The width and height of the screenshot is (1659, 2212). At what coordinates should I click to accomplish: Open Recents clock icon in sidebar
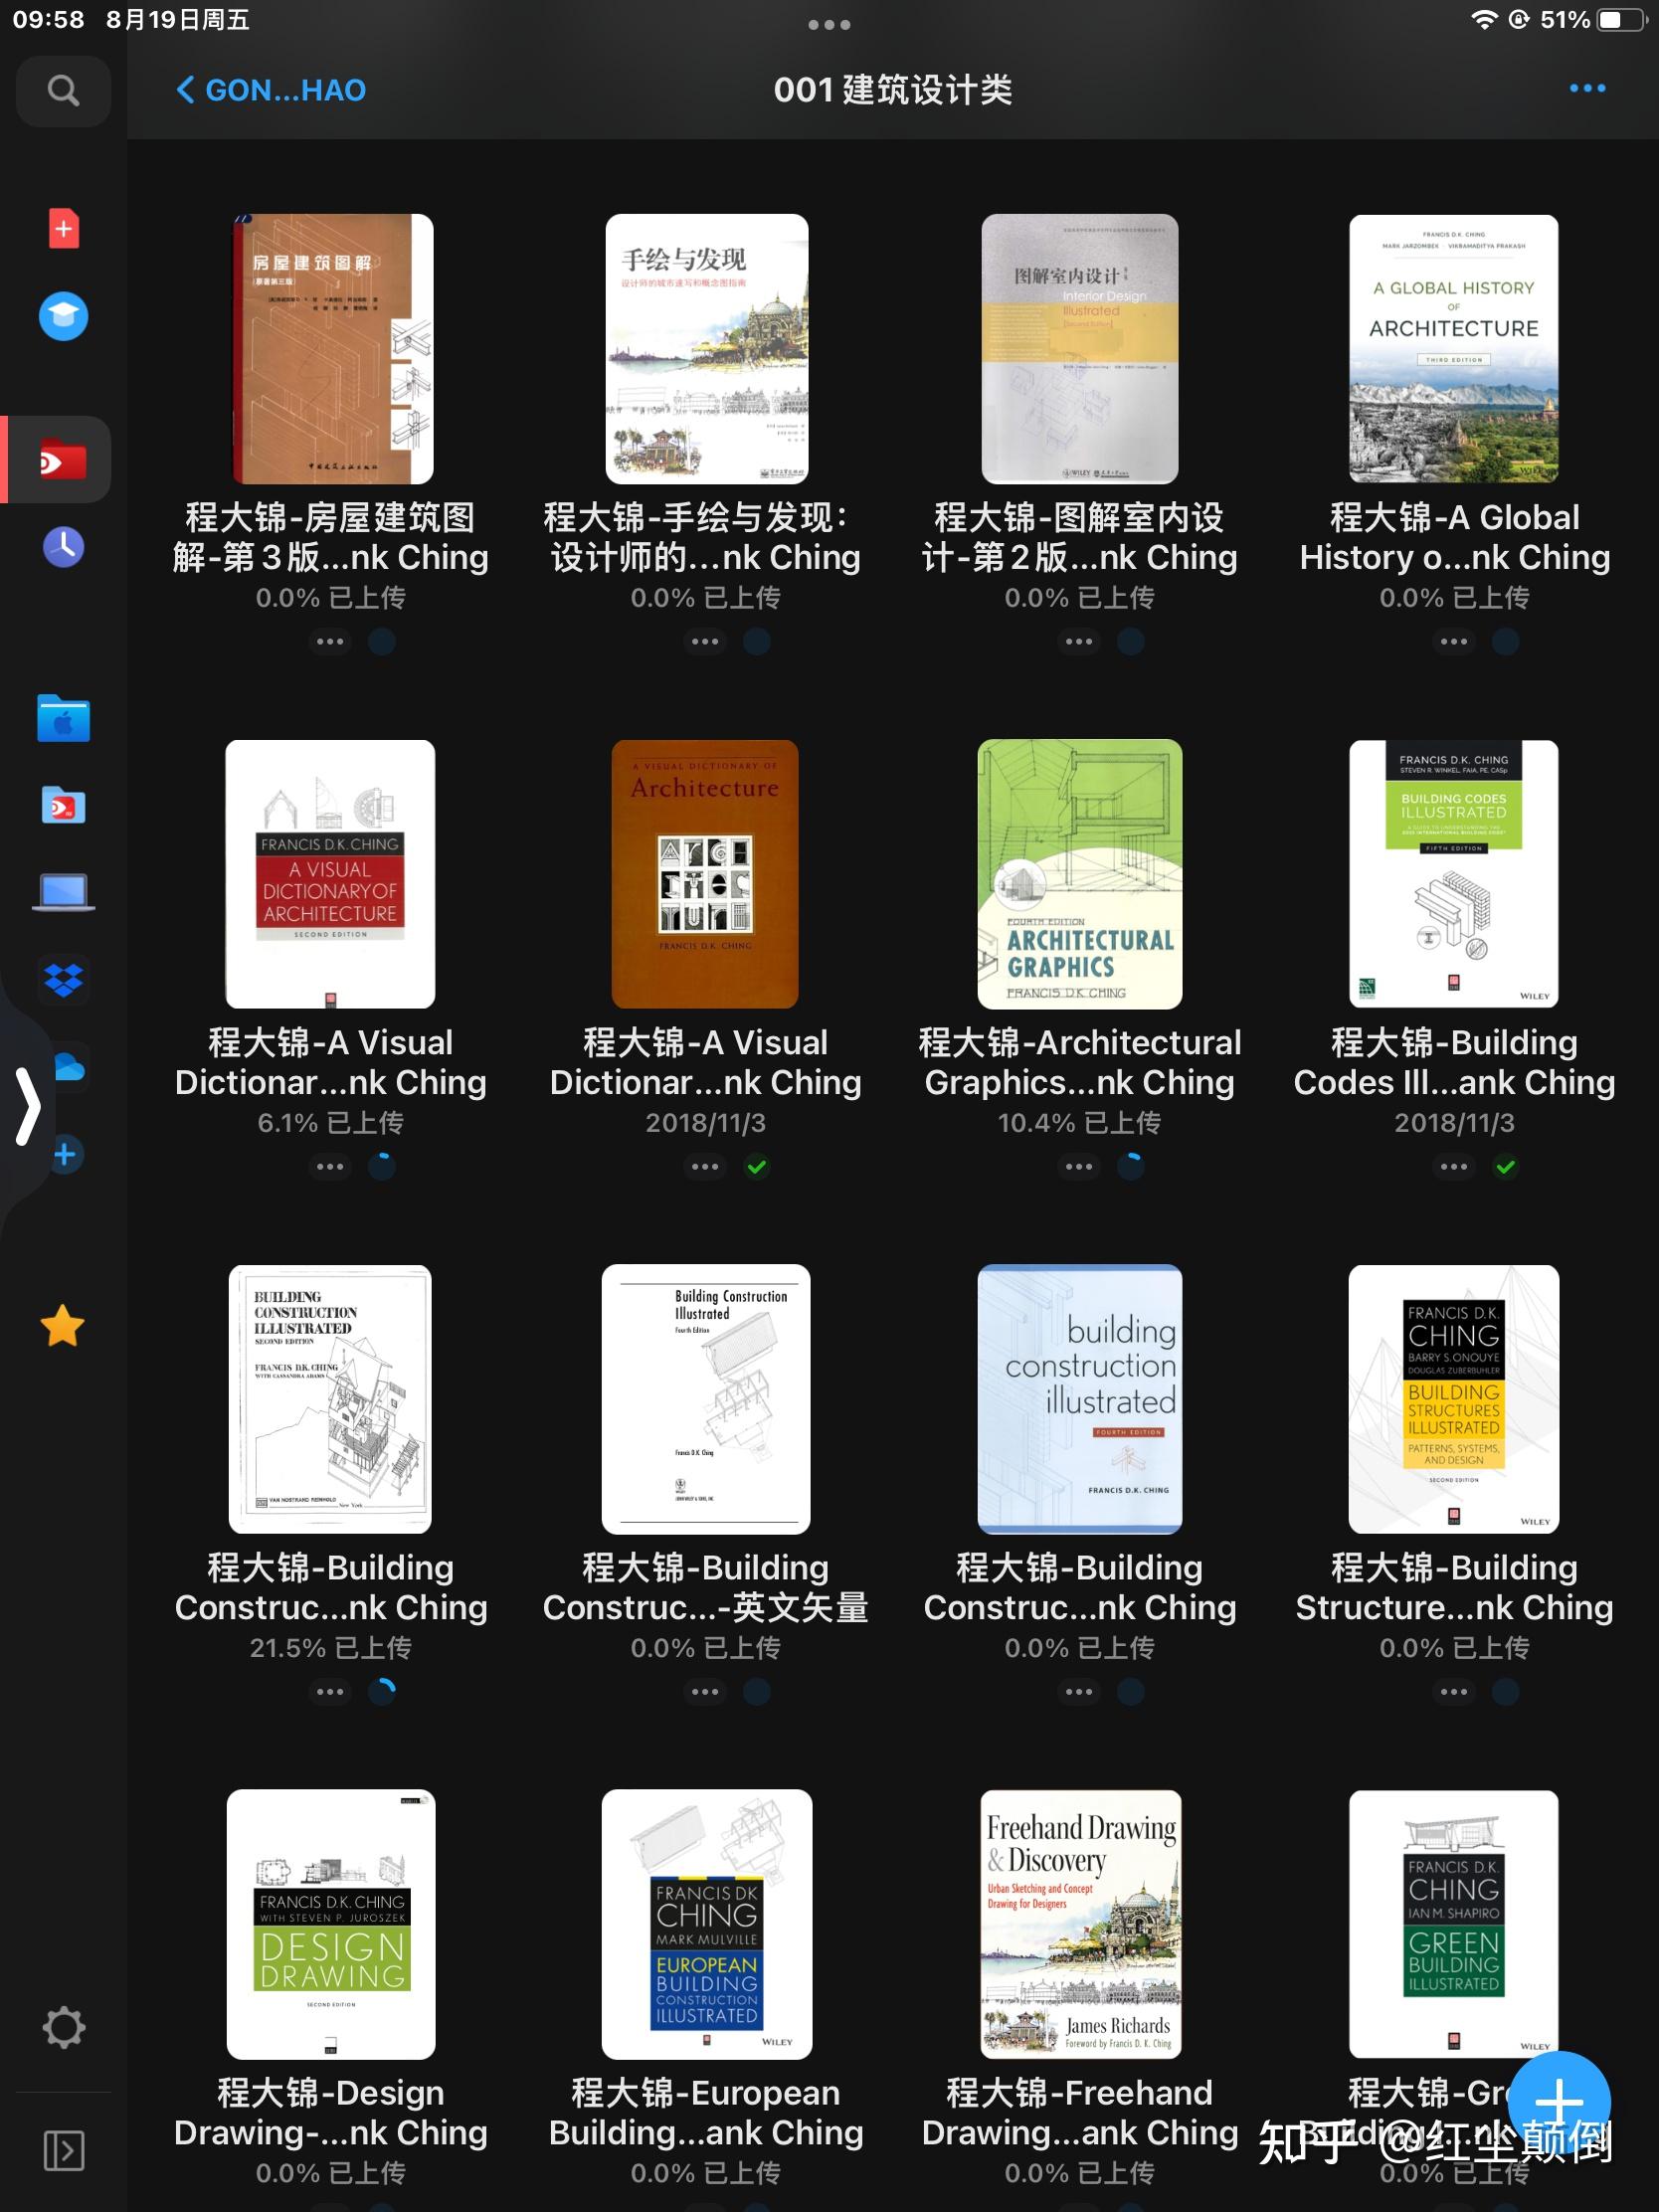pos(63,546)
